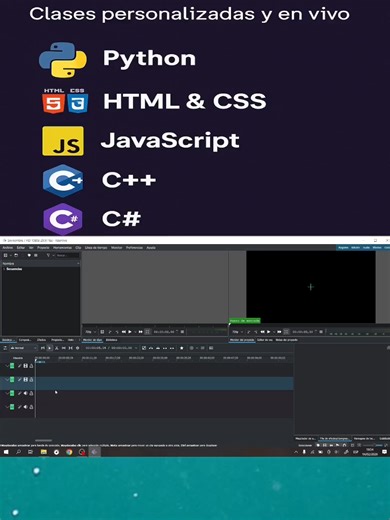Open the Línea de tiempo menu
The image size is (390, 520).
(x=96, y=248)
